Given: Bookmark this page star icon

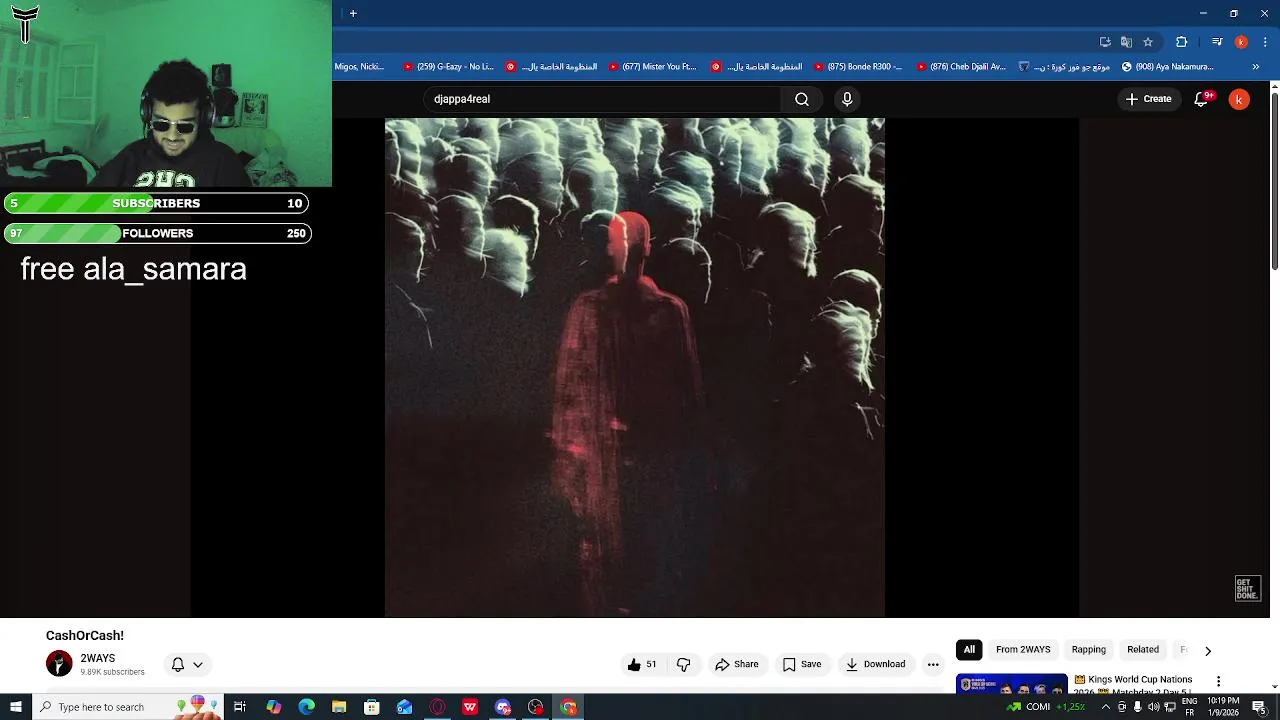Looking at the screenshot, I should (x=1148, y=42).
